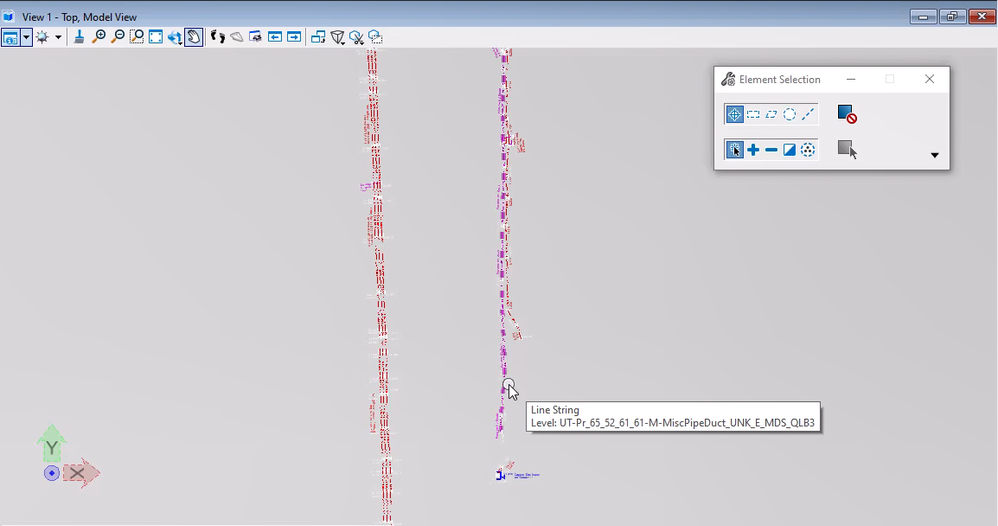
Task: Open the Display Style perspective cube icon
Action: click(x=337, y=38)
